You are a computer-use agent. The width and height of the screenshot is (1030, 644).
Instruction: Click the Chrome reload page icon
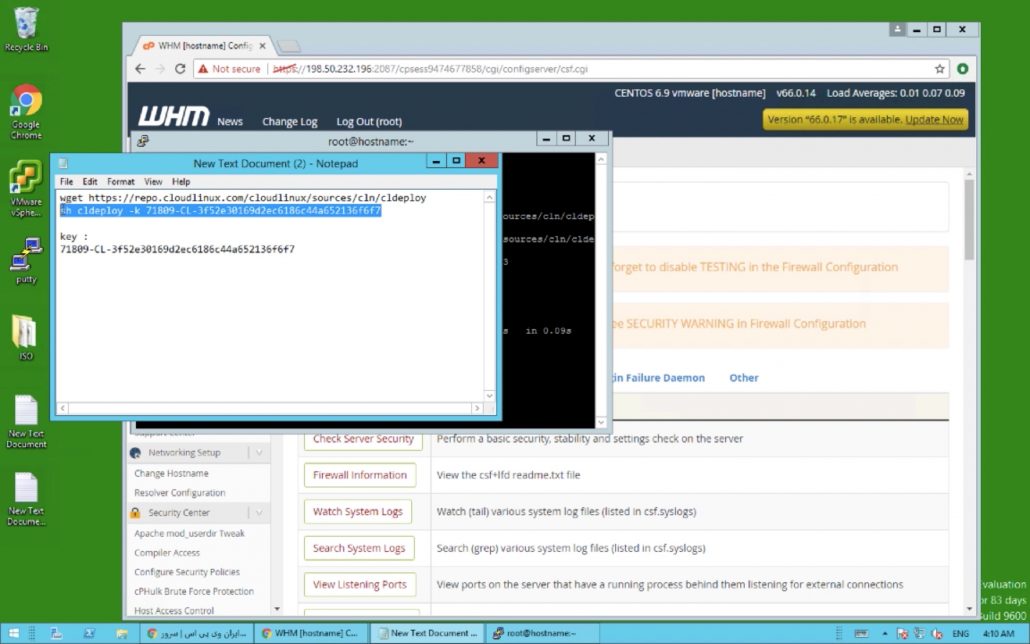point(180,69)
